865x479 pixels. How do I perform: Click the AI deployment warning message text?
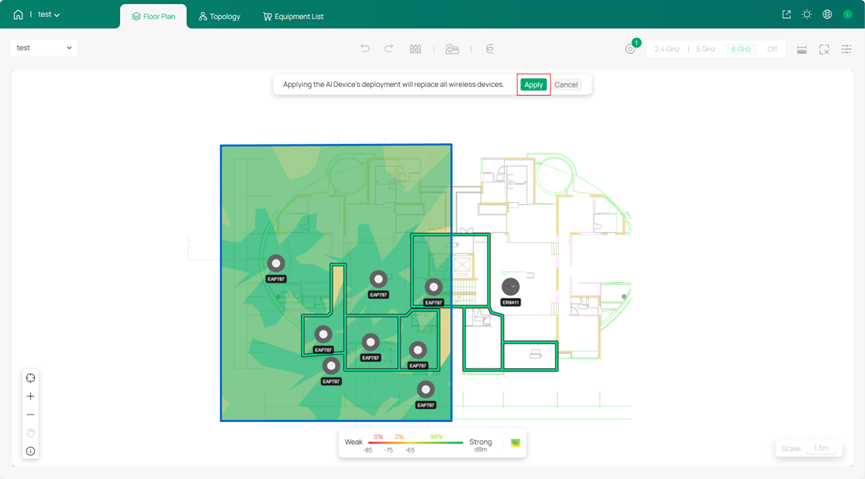[x=393, y=84]
